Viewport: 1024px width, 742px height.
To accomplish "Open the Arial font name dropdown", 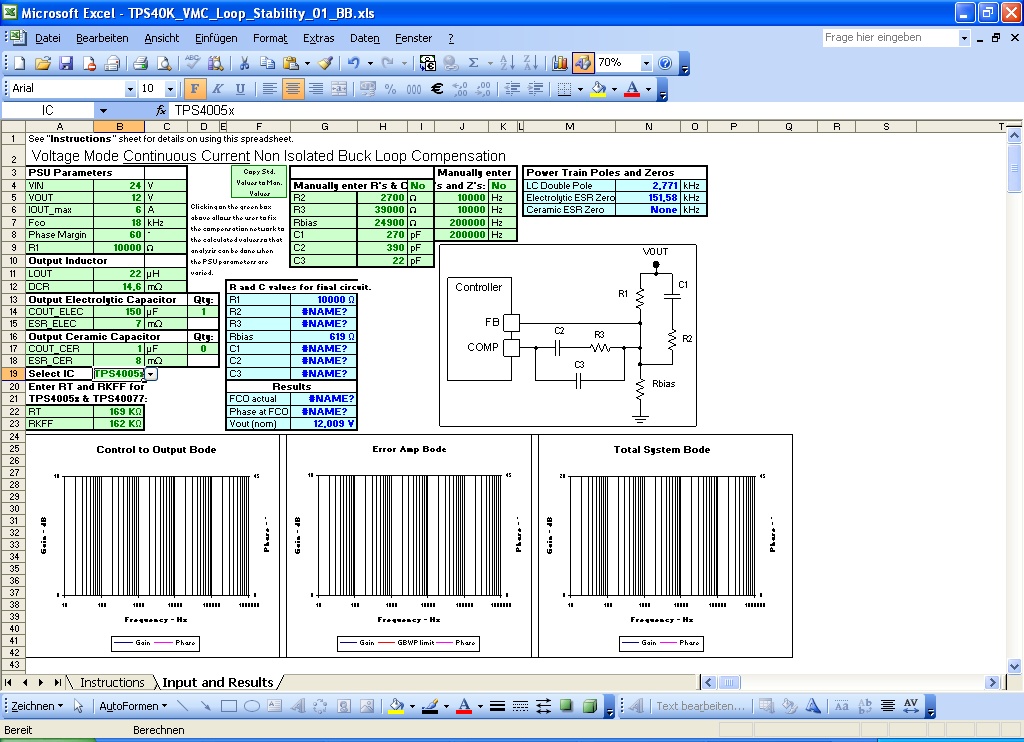I will (x=130, y=89).
